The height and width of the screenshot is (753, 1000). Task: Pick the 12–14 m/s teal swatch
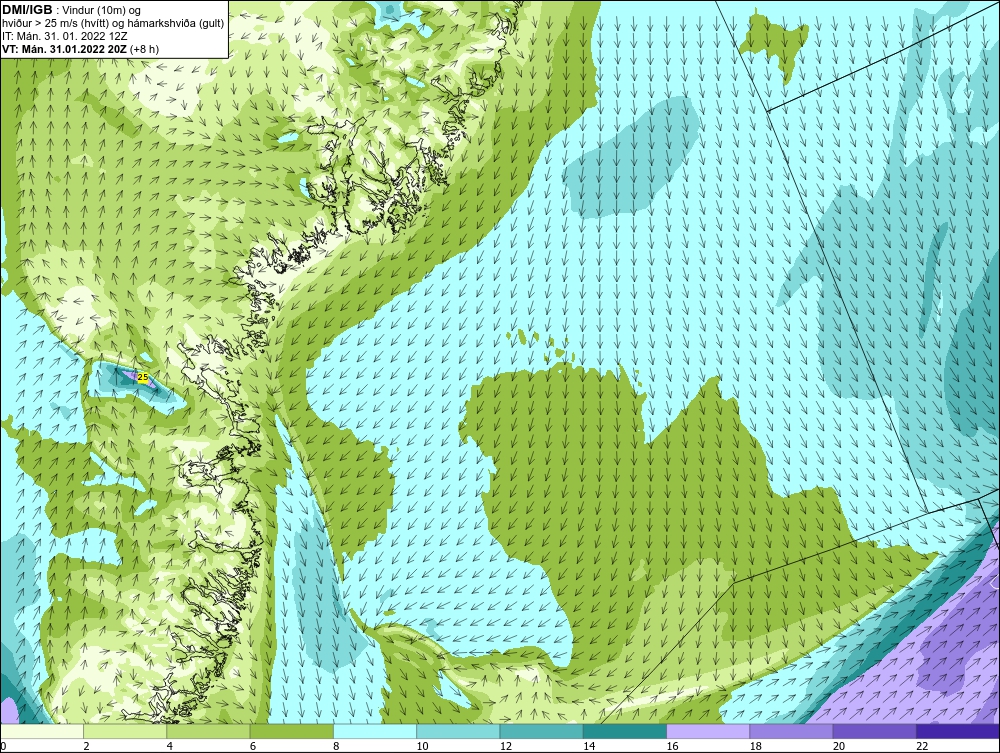(x=541, y=731)
